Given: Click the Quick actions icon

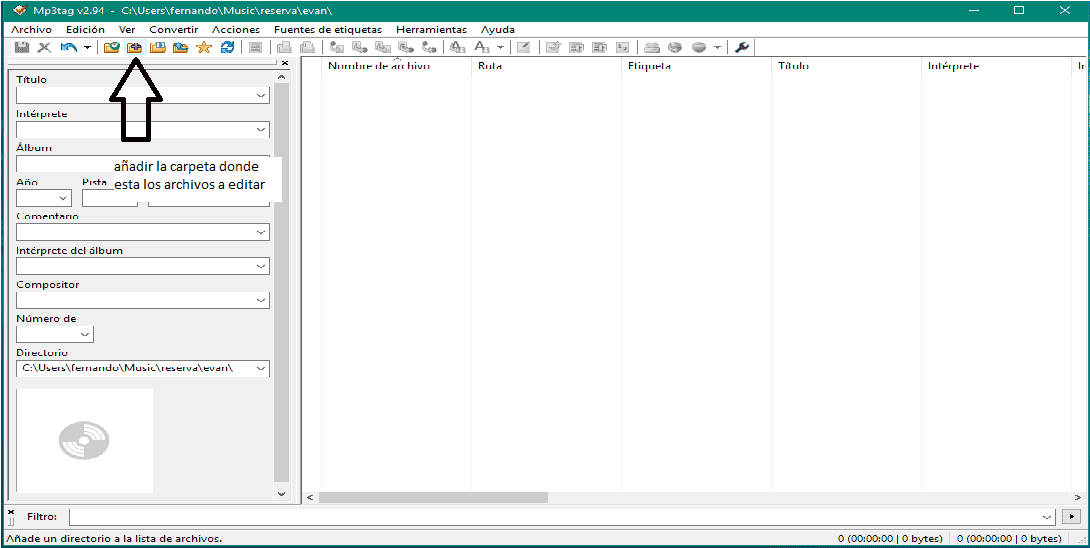Looking at the screenshot, I should click(x=482, y=47).
